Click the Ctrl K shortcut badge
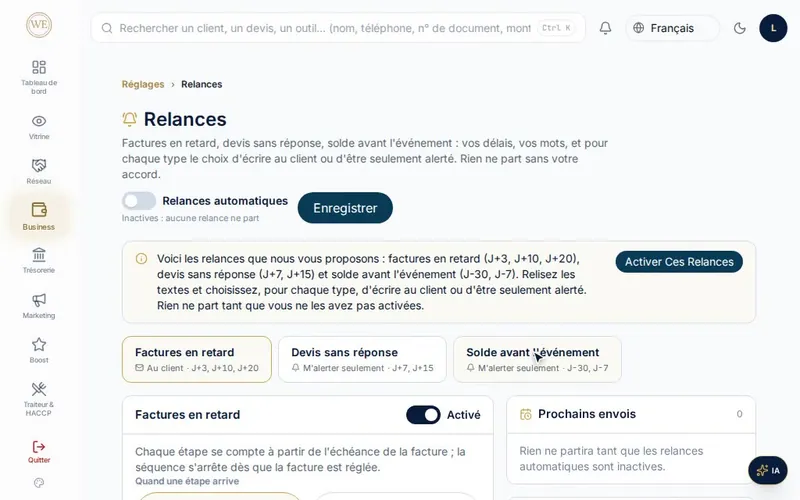The height and width of the screenshot is (500, 800). [x=556, y=28]
